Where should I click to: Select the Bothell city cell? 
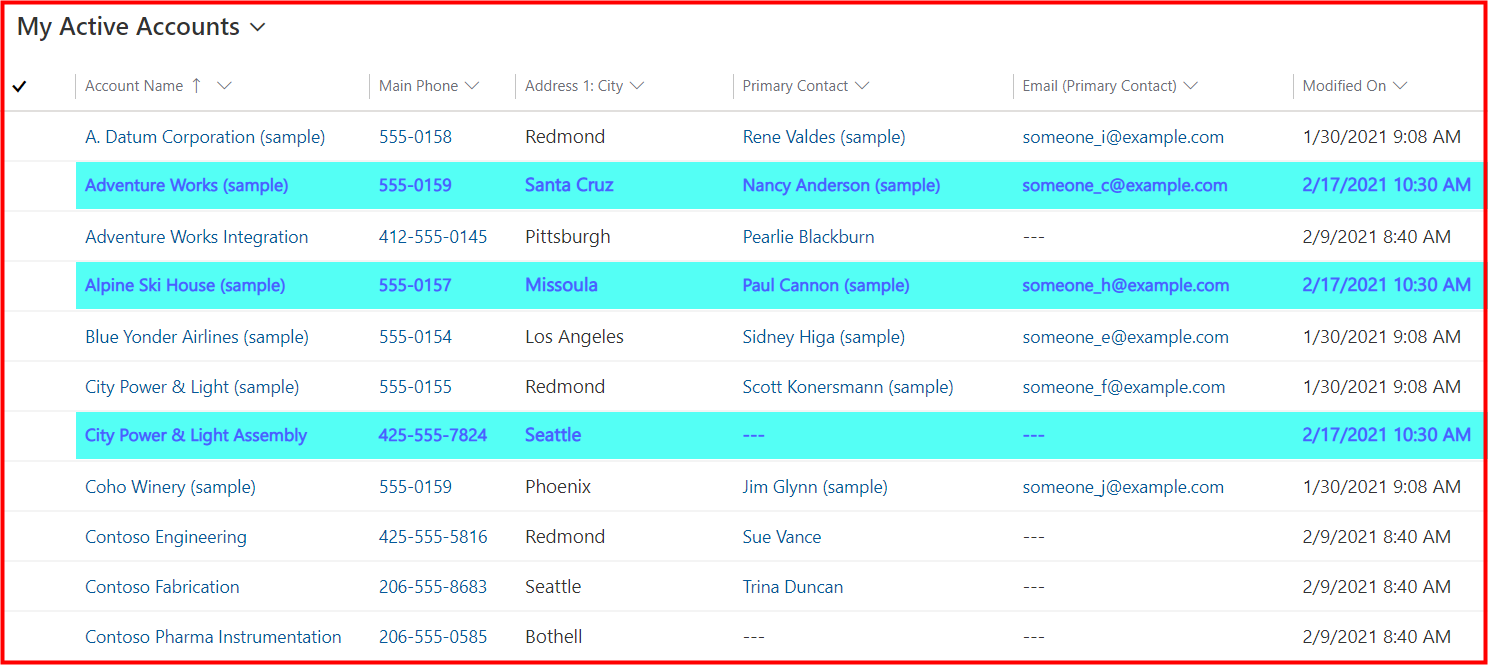(x=553, y=637)
